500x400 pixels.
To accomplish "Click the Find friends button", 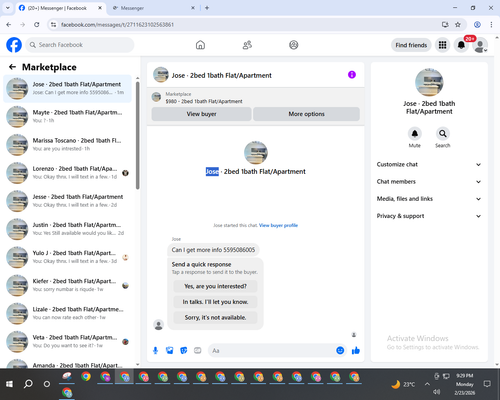I will click(411, 45).
